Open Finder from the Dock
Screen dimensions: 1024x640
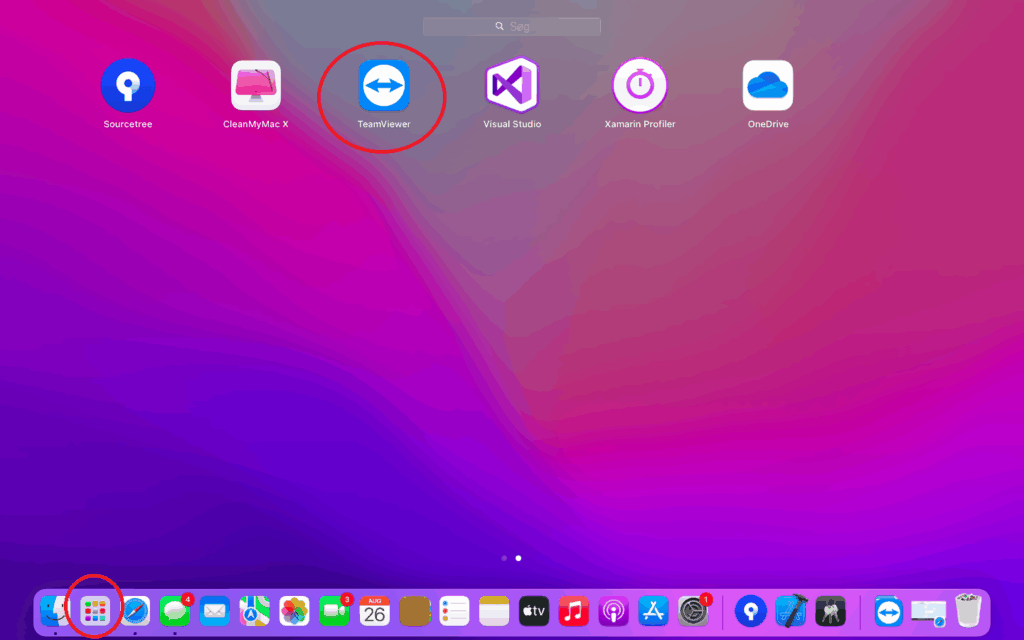click(55, 610)
